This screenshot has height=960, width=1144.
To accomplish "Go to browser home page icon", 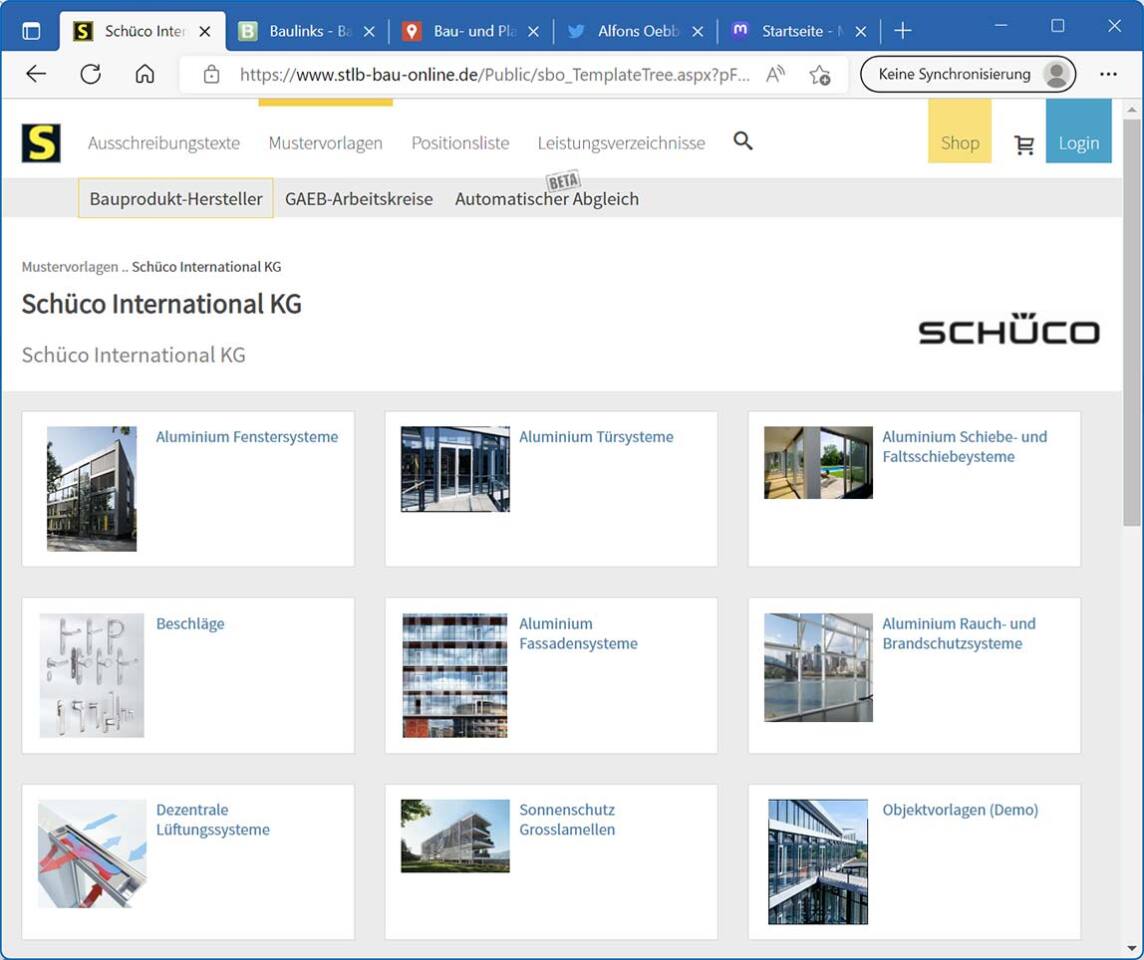I will coord(144,74).
